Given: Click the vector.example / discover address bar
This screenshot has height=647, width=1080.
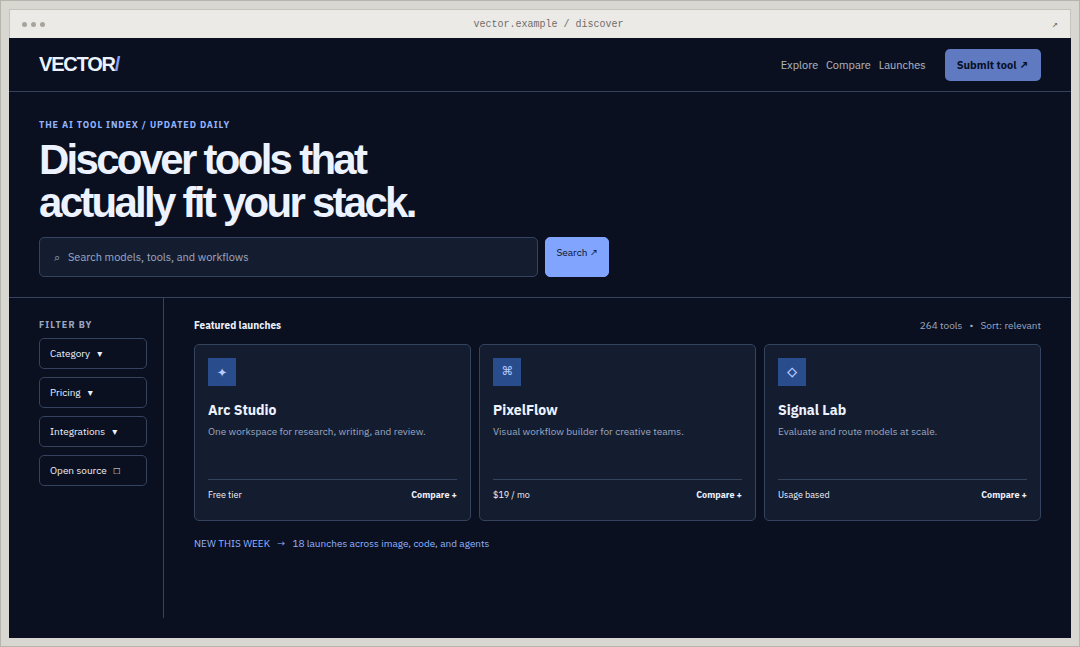Looking at the screenshot, I should [548, 24].
